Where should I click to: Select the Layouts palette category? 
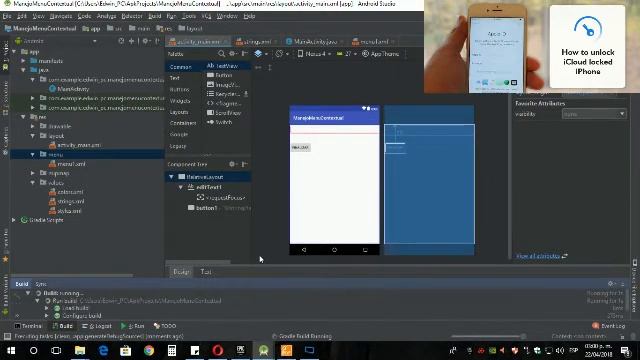point(179,112)
